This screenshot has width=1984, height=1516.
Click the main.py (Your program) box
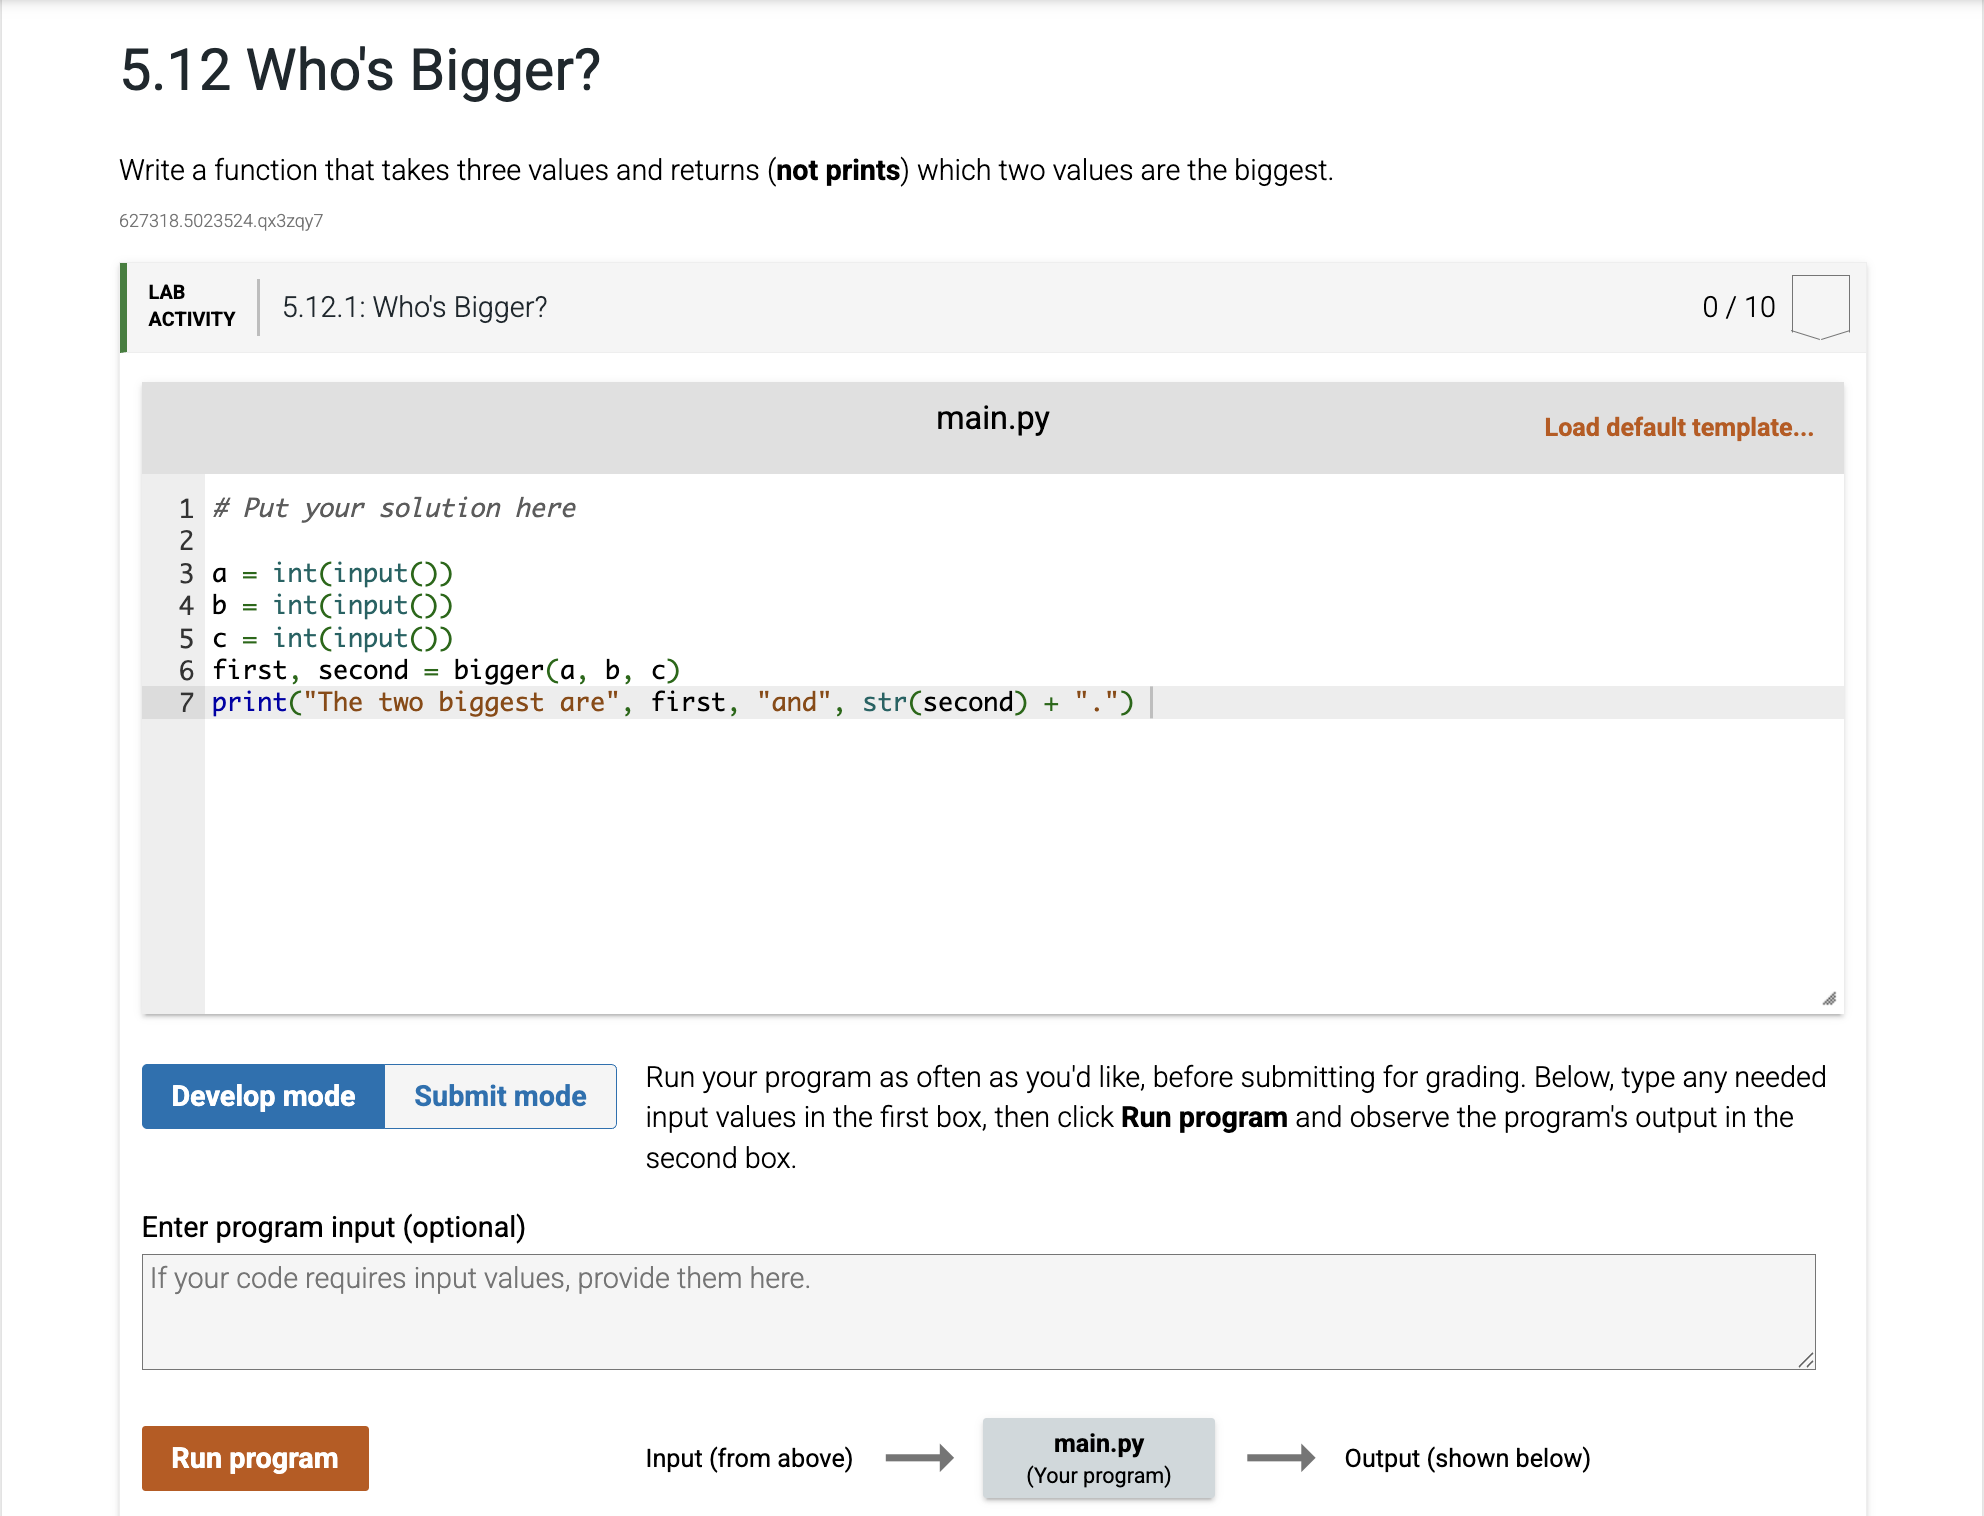(x=1098, y=1458)
